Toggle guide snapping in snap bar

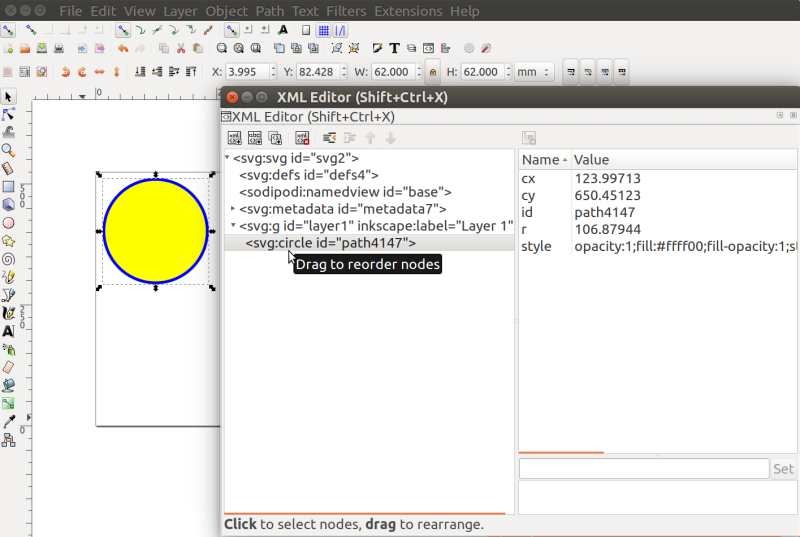point(340,30)
